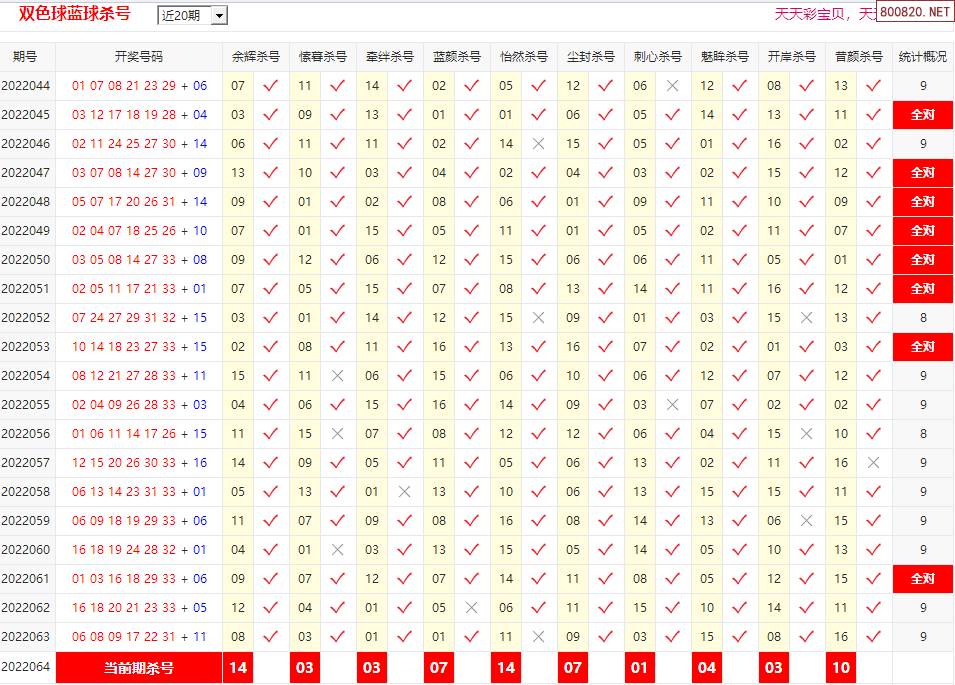Click 16 in 昔颜杀号 column, row 2022057
The width and height of the screenshot is (955, 685).
(841, 463)
